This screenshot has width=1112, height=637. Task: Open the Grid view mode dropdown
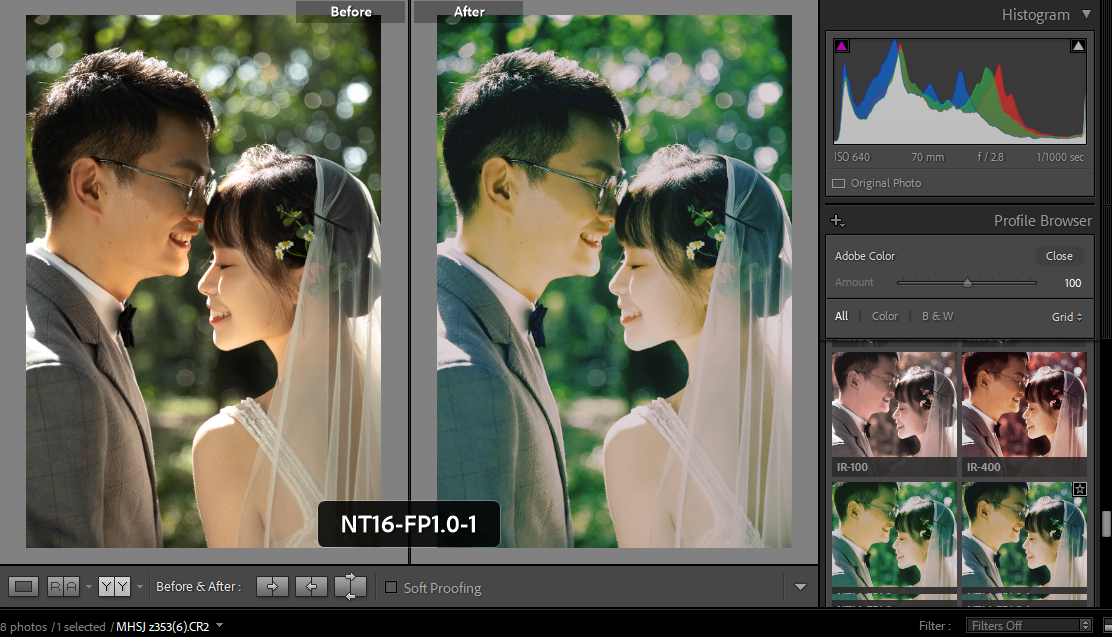point(1067,317)
